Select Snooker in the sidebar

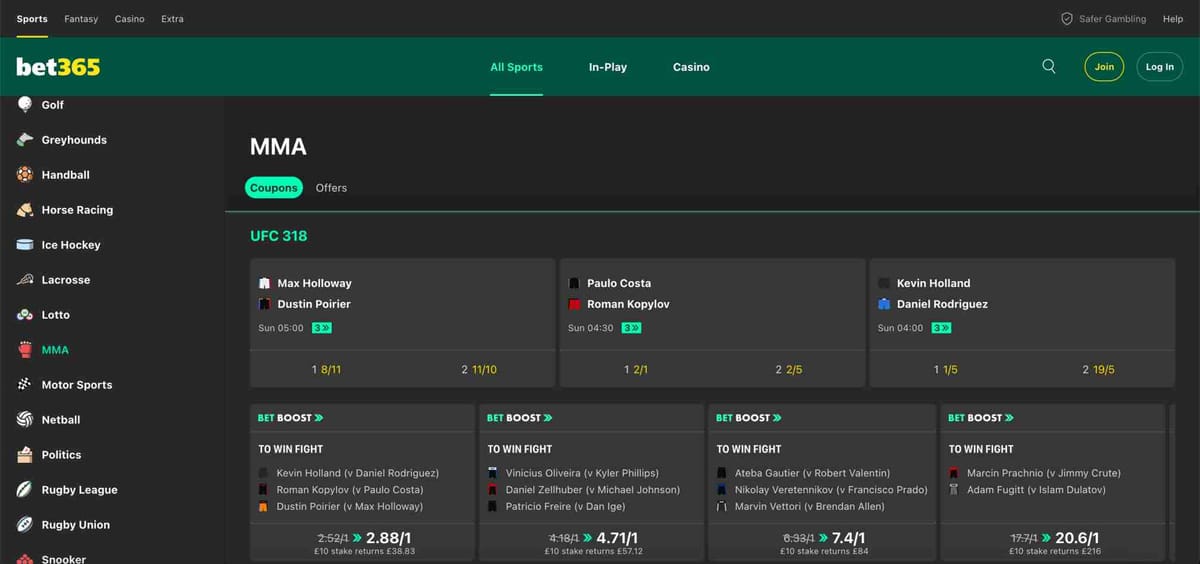64,559
